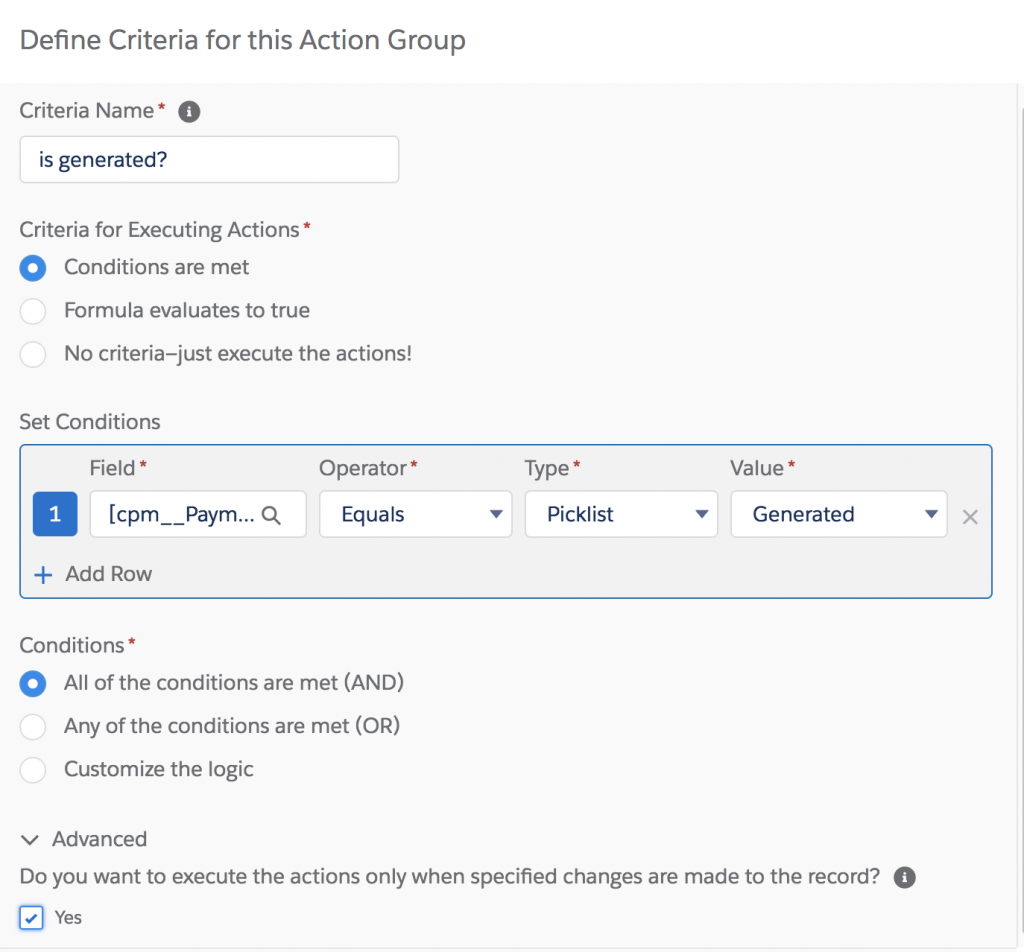Select Formula evaluates to true option

(x=33, y=311)
